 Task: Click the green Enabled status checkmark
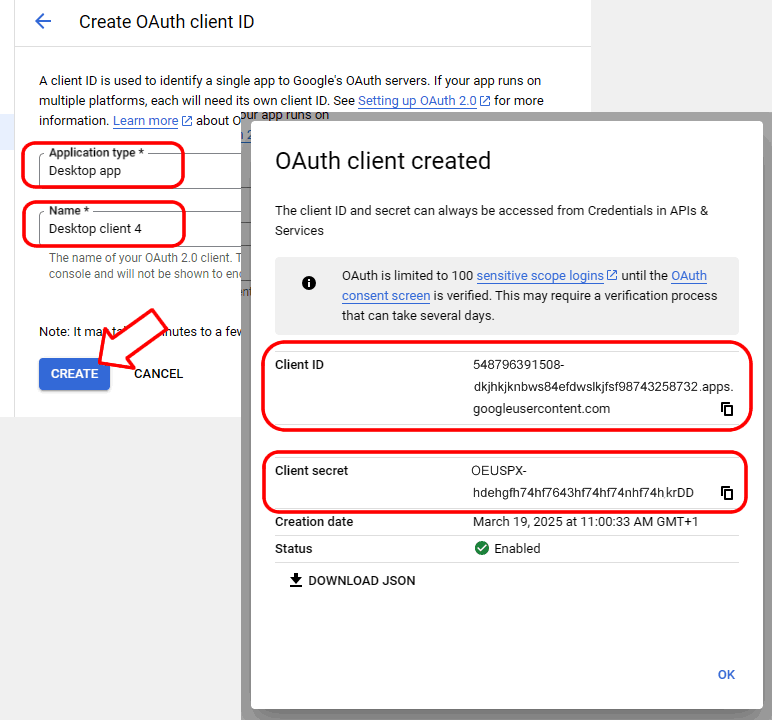pyautogui.click(x=482, y=548)
